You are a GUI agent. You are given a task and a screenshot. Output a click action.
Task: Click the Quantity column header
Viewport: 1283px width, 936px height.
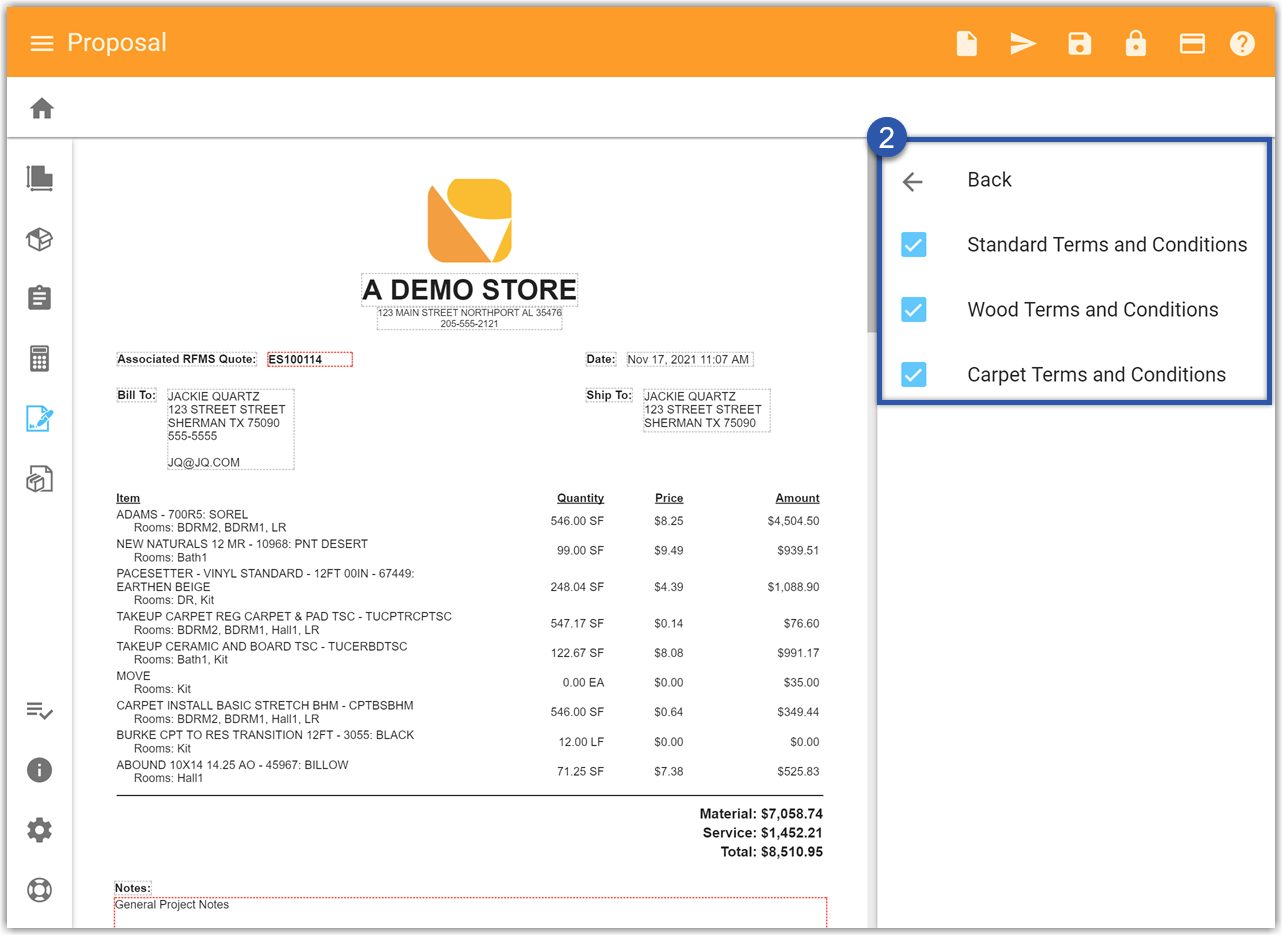pos(580,498)
